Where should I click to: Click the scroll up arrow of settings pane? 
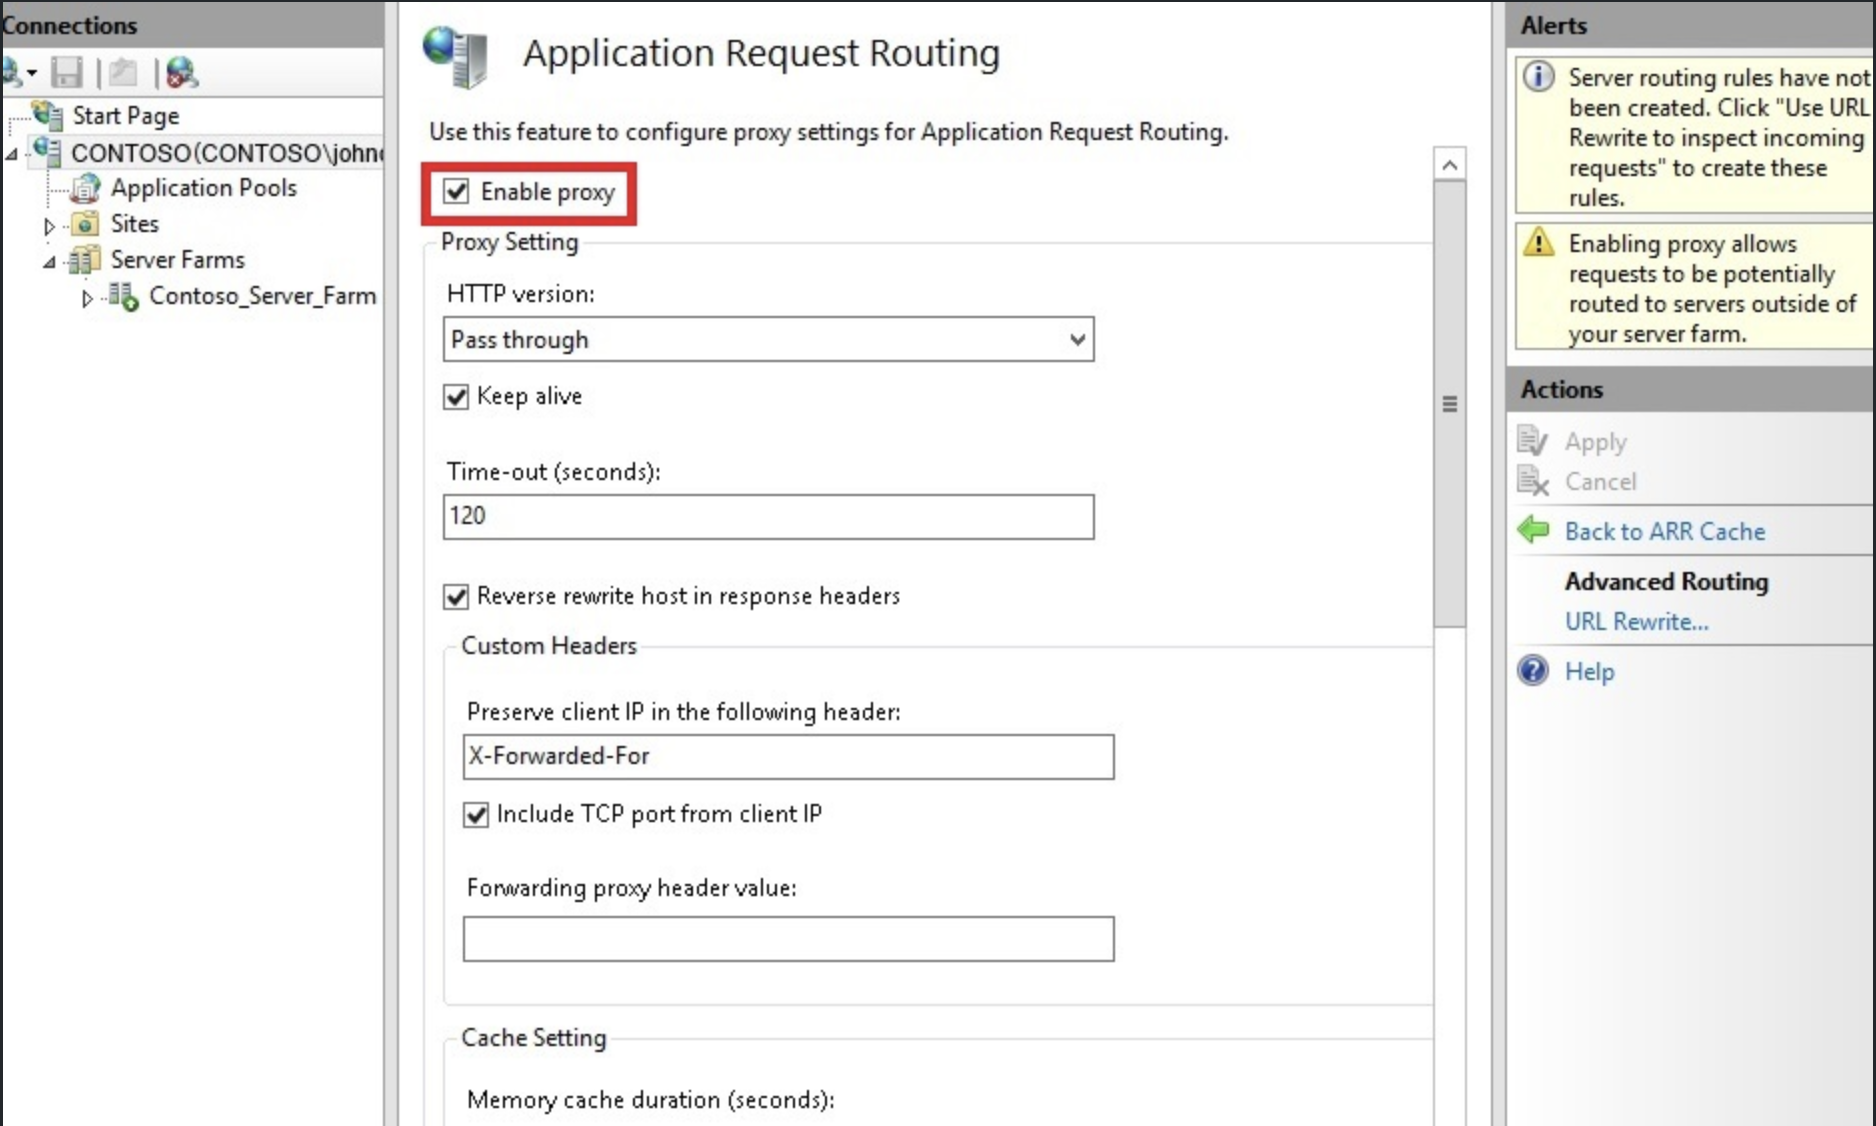(x=1450, y=164)
